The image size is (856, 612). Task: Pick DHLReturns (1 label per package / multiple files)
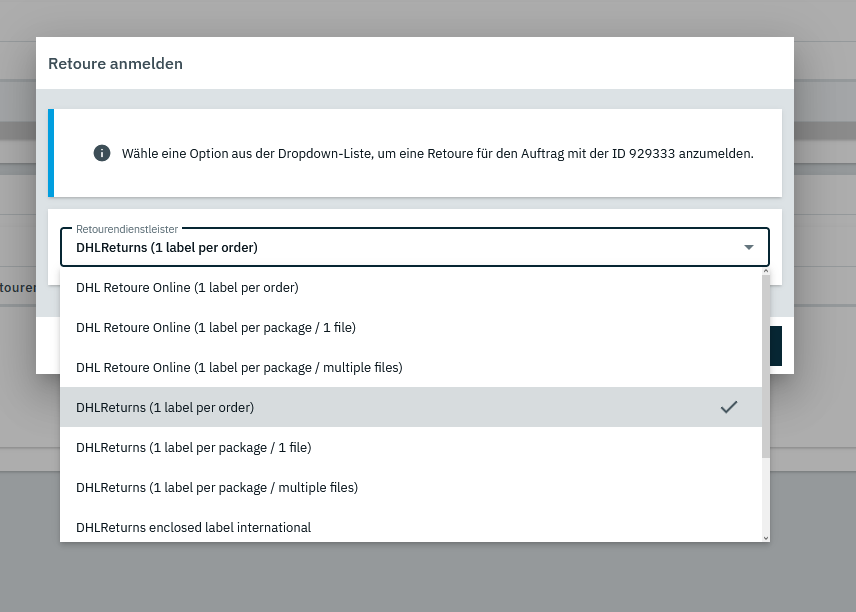217,487
